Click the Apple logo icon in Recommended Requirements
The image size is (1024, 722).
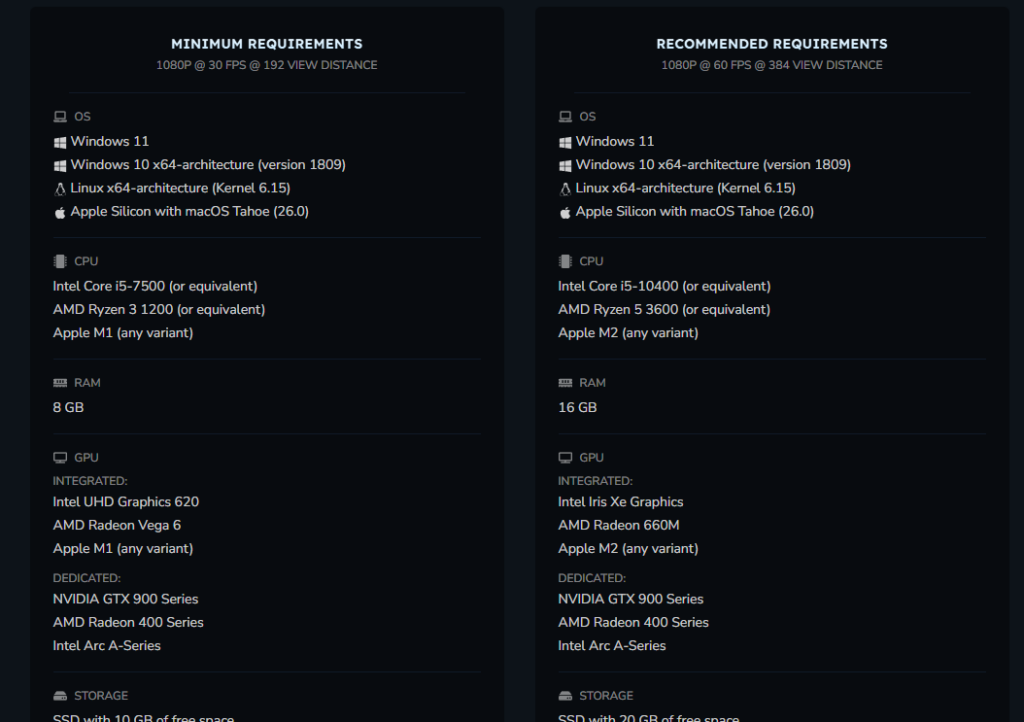[x=565, y=212]
